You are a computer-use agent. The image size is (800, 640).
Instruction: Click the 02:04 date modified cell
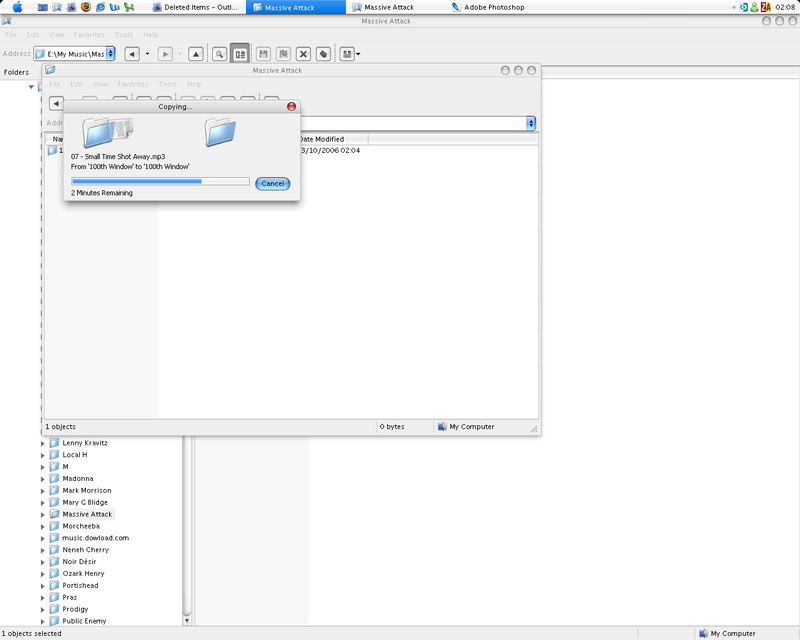pos(330,151)
